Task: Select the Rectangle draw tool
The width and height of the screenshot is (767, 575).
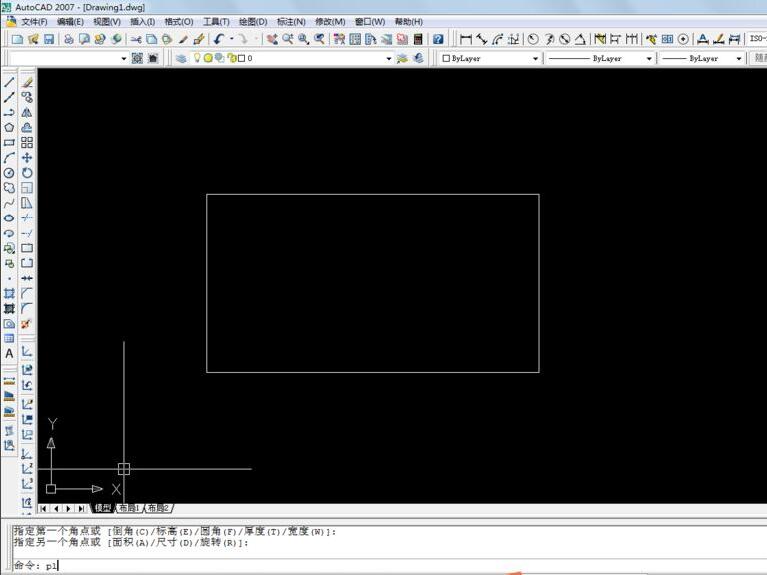Action: click(9, 143)
